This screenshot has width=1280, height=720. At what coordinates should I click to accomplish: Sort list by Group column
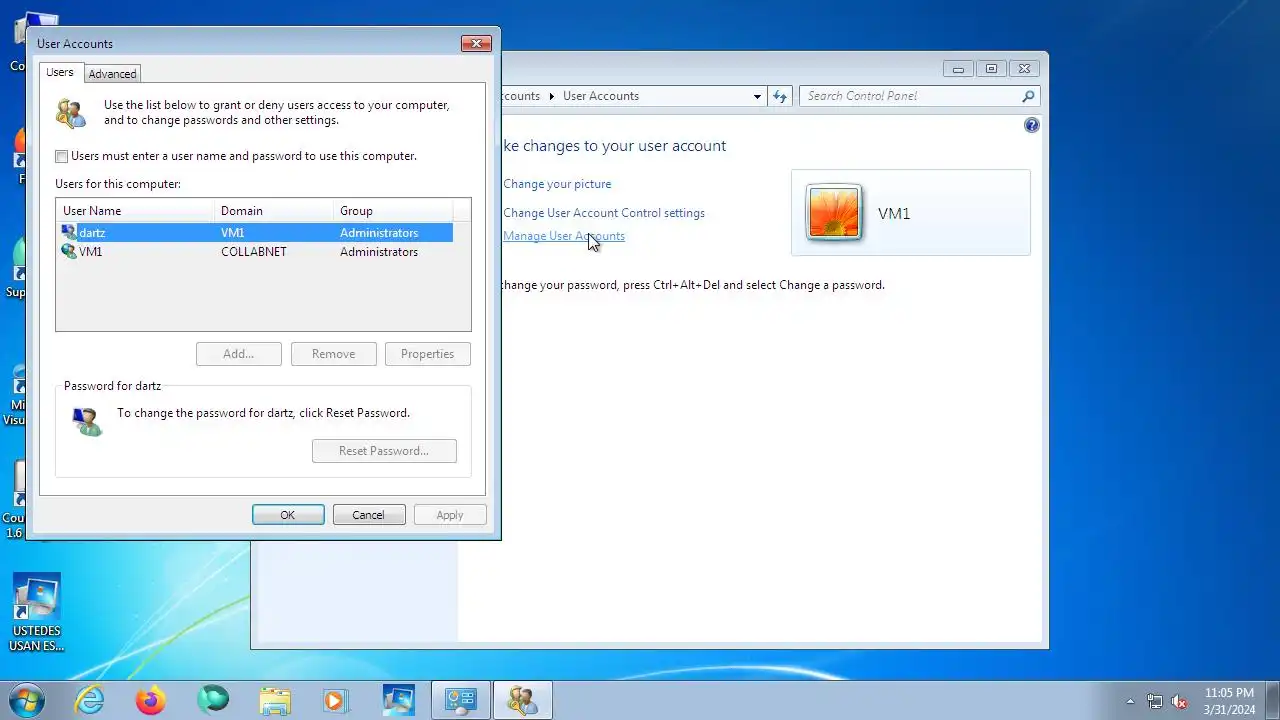pos(393,210)
